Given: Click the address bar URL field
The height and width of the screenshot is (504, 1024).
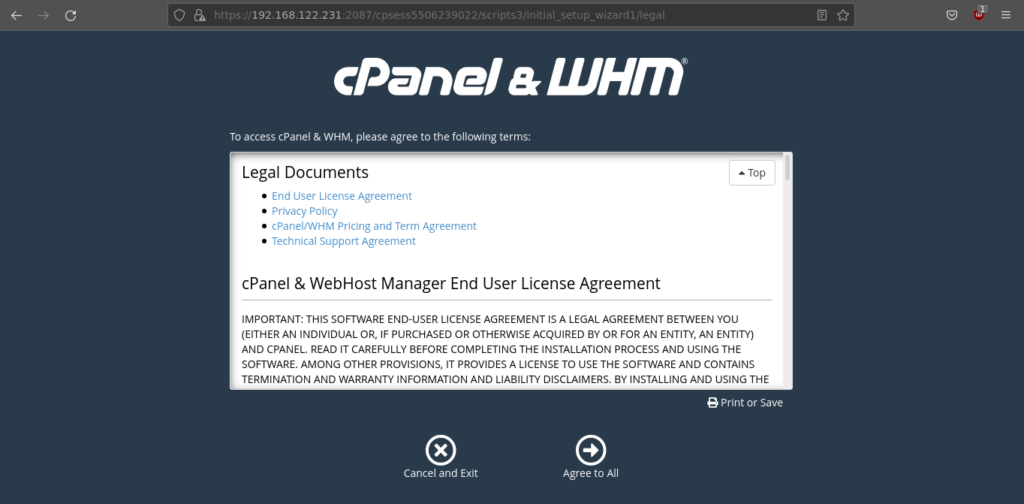Looking at the screenshot, I should [511, 15].
